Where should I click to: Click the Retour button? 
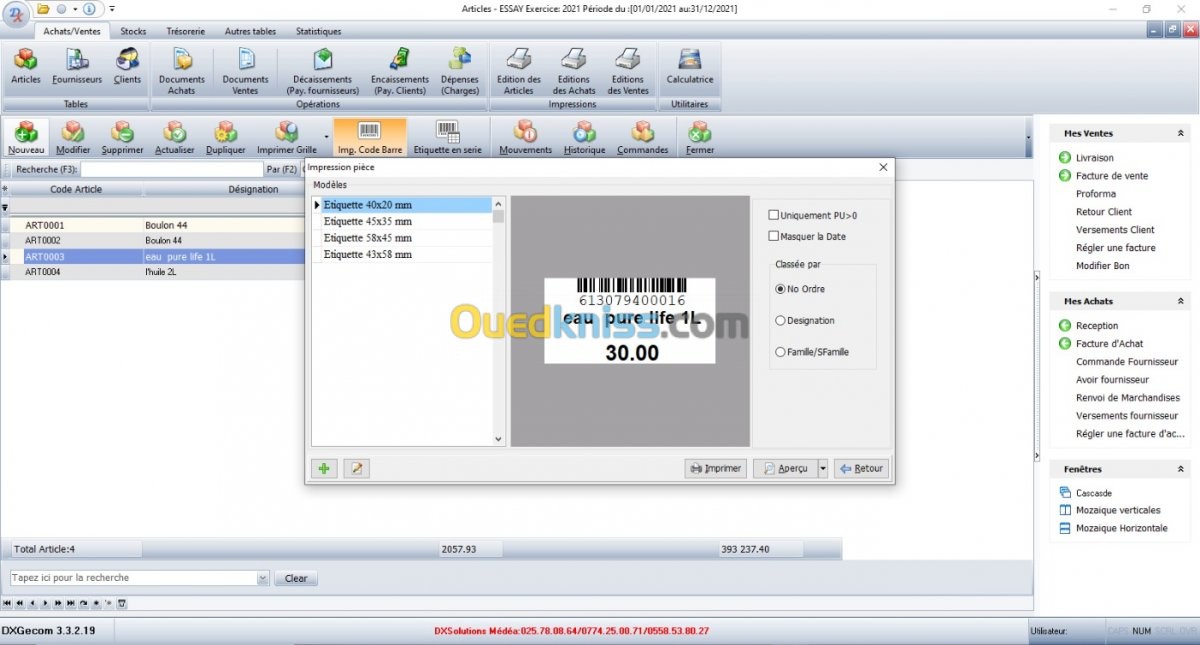click(860, 468)
